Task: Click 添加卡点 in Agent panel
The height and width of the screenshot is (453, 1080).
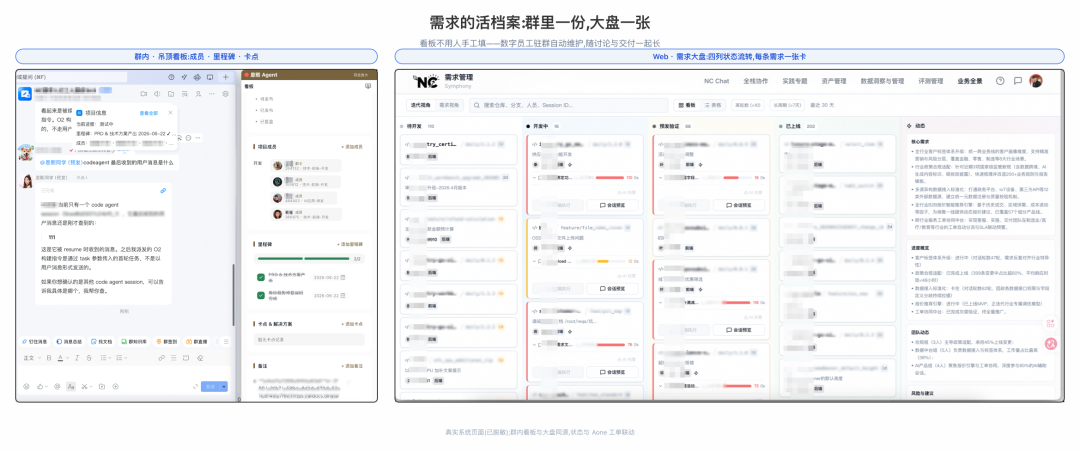Action: pyautogui.click(x=352, y=324)
